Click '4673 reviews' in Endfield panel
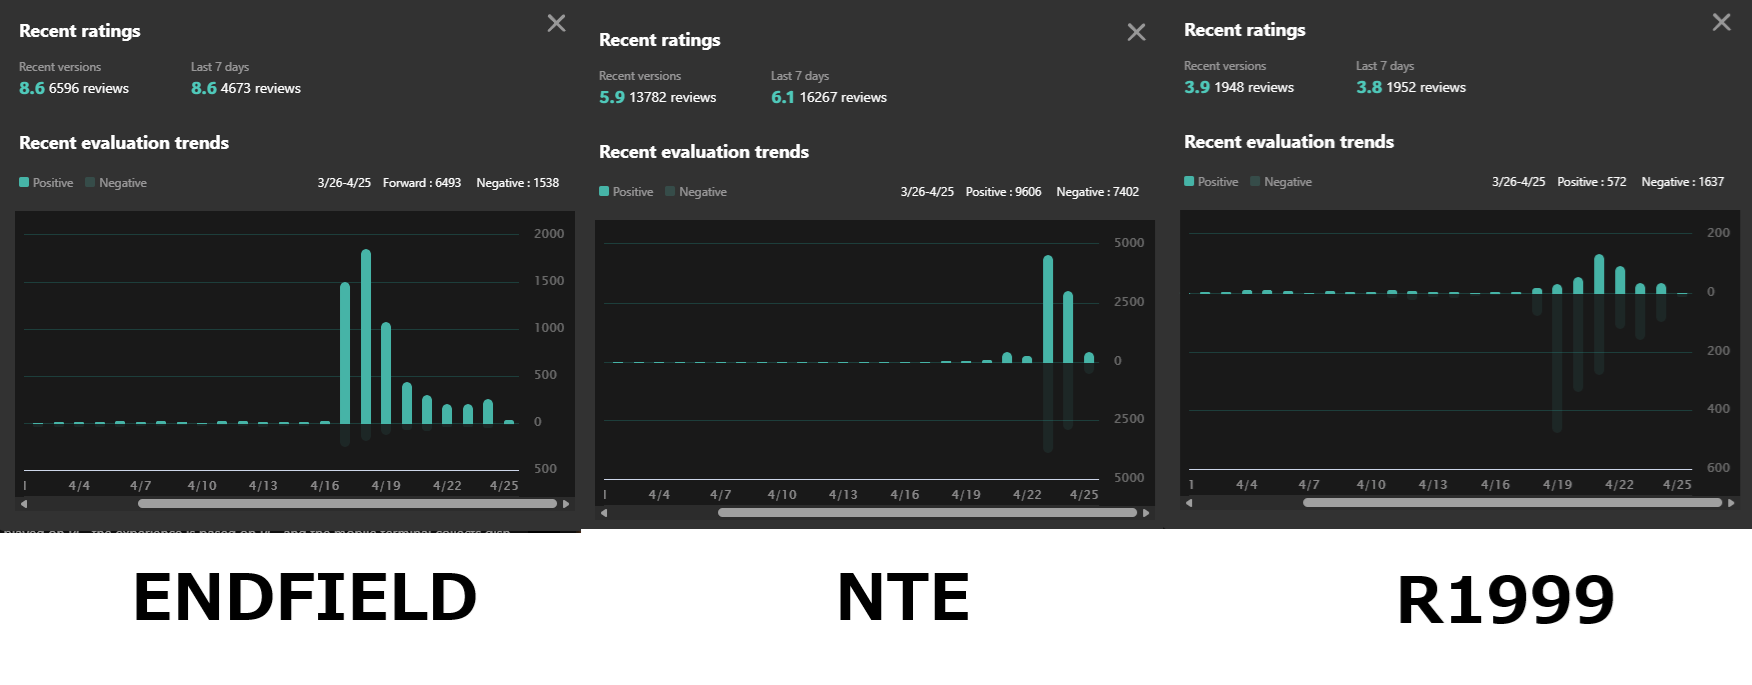This screenshot has width=1752, height=685. (x=261, y=89)
